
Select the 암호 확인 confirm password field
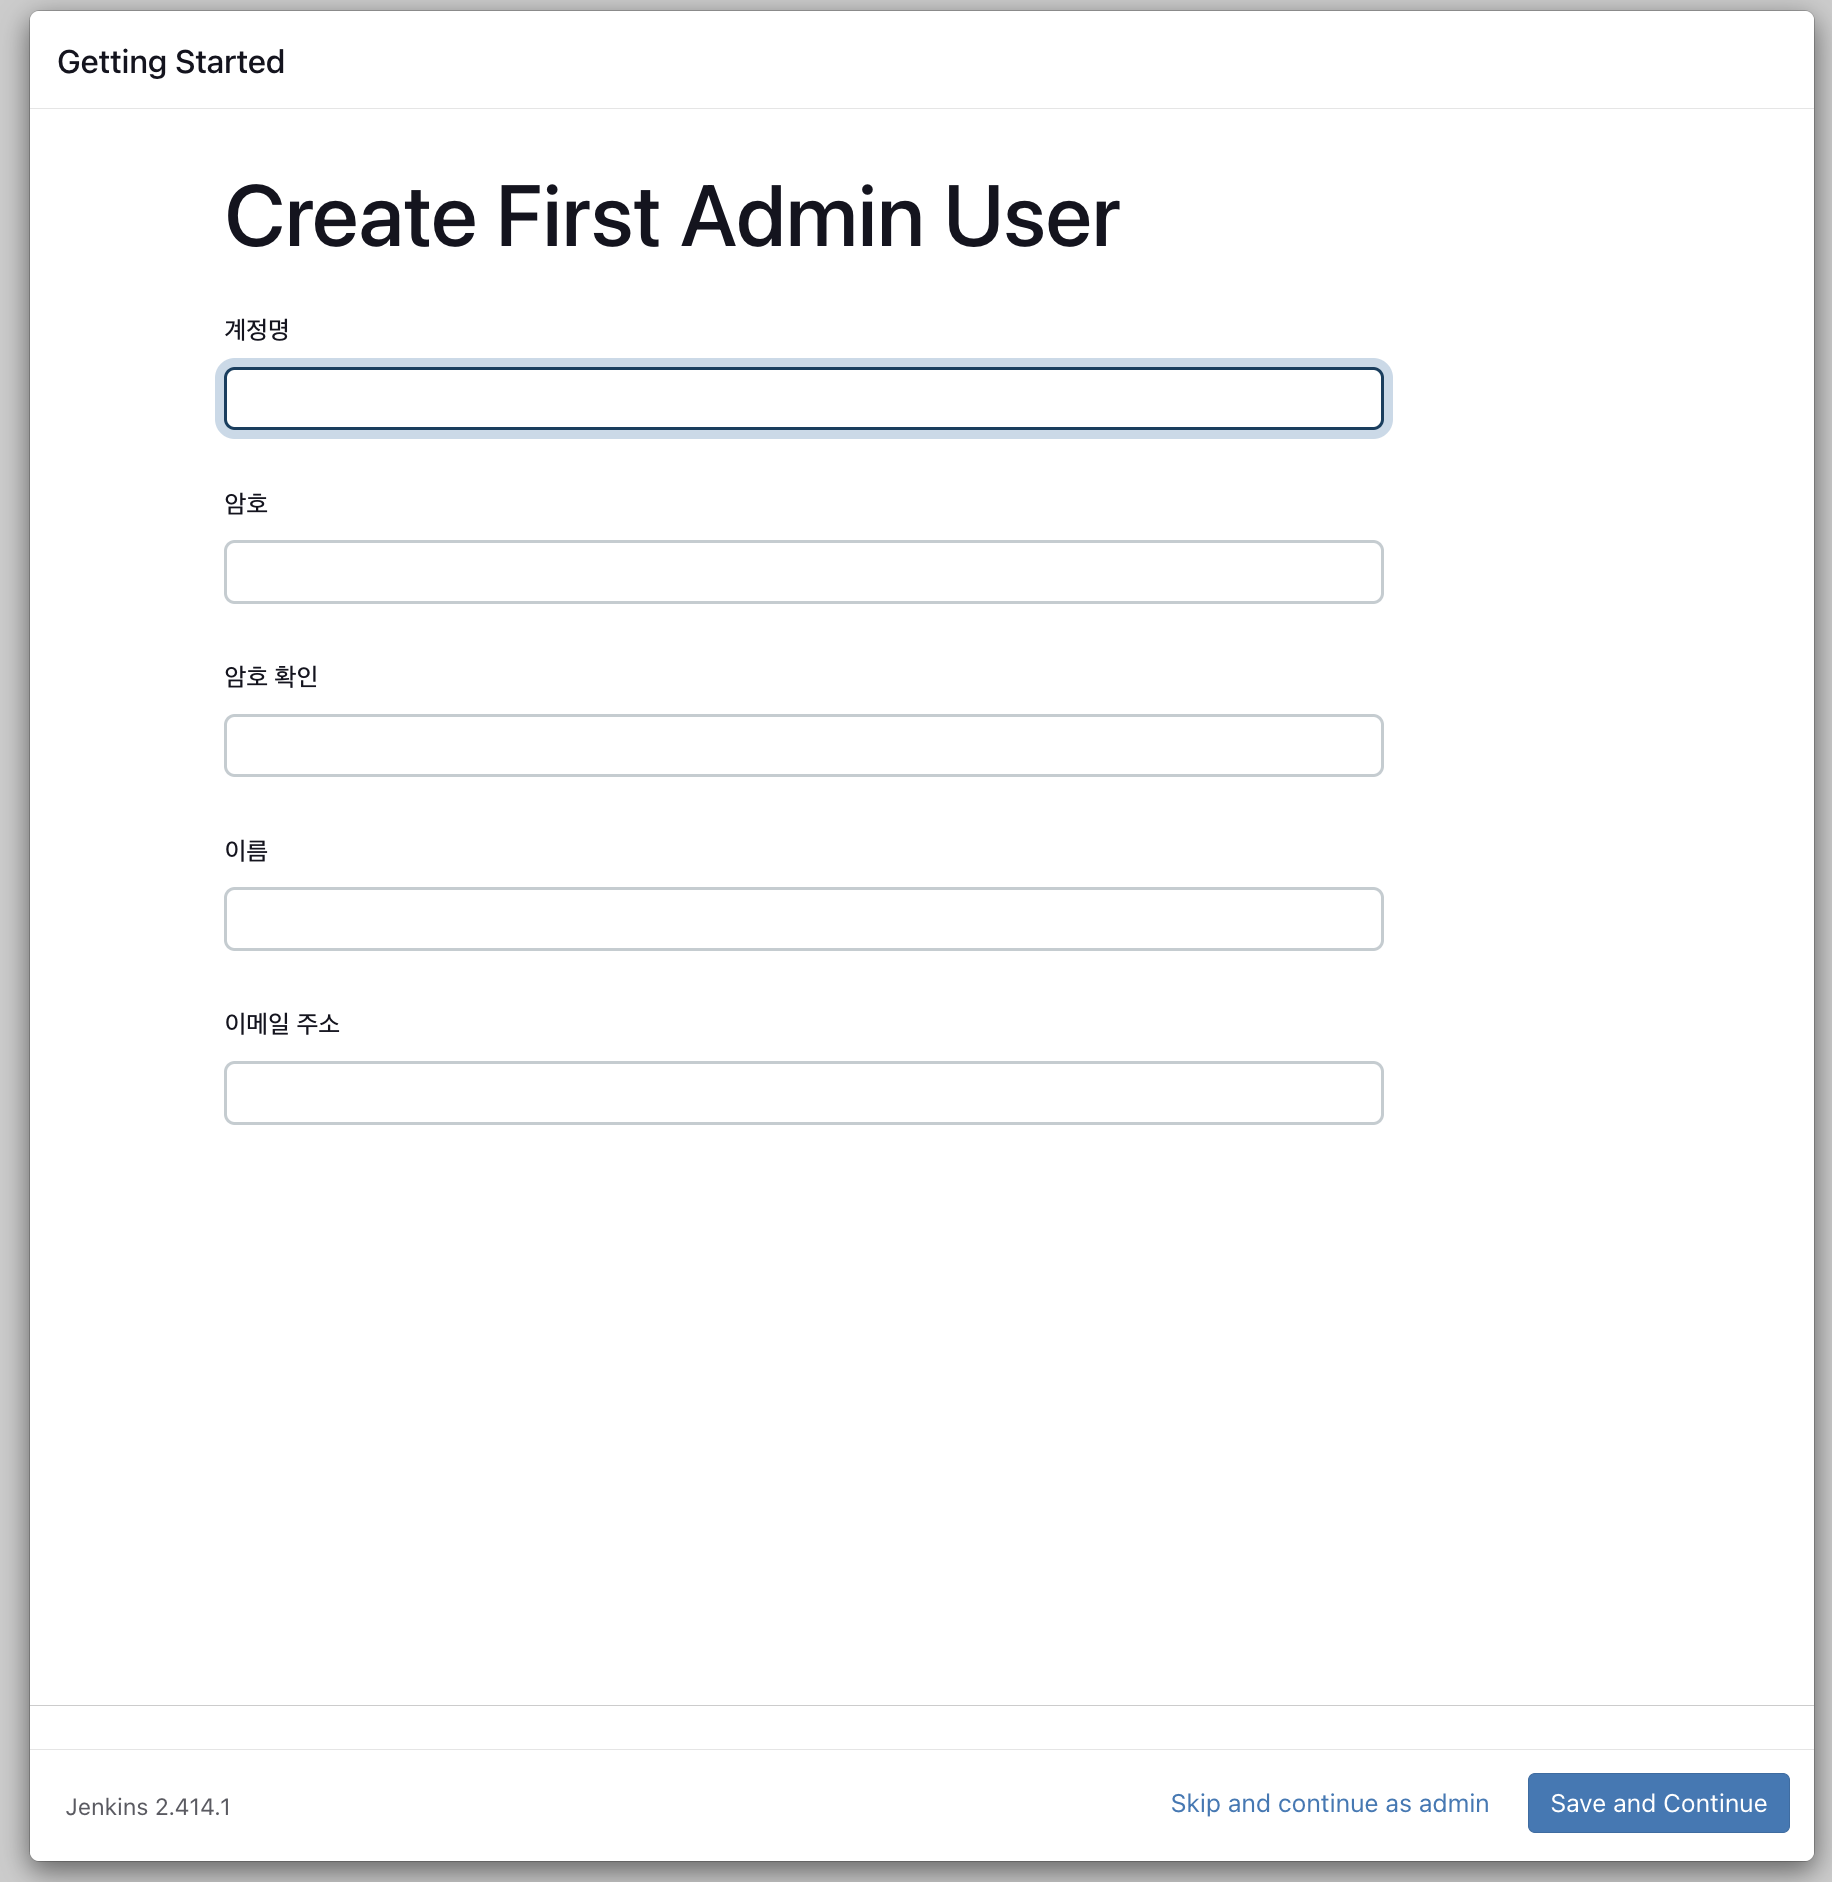pyautogui.click(x=803, y=745)
